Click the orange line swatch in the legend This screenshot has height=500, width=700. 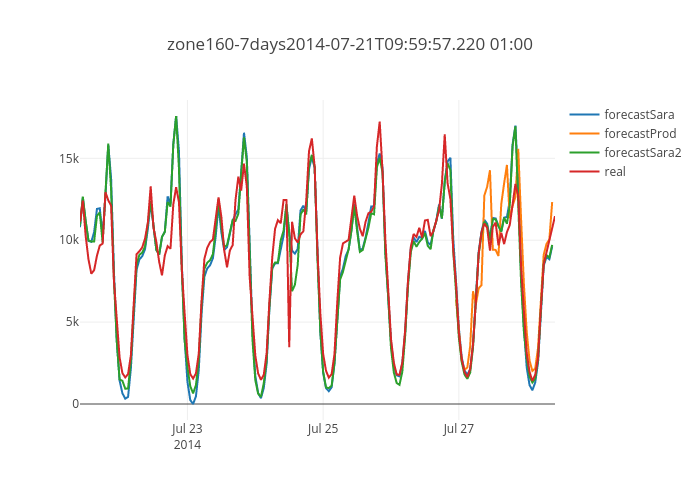584,133
